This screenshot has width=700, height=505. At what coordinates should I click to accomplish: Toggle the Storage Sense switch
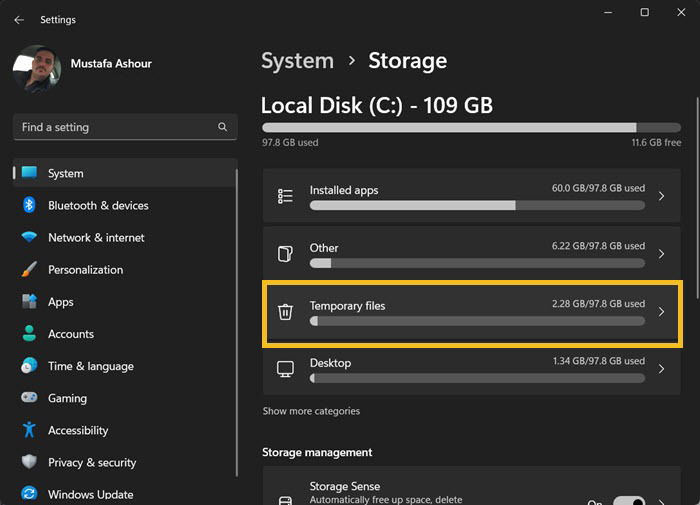[x=629, y=501]
